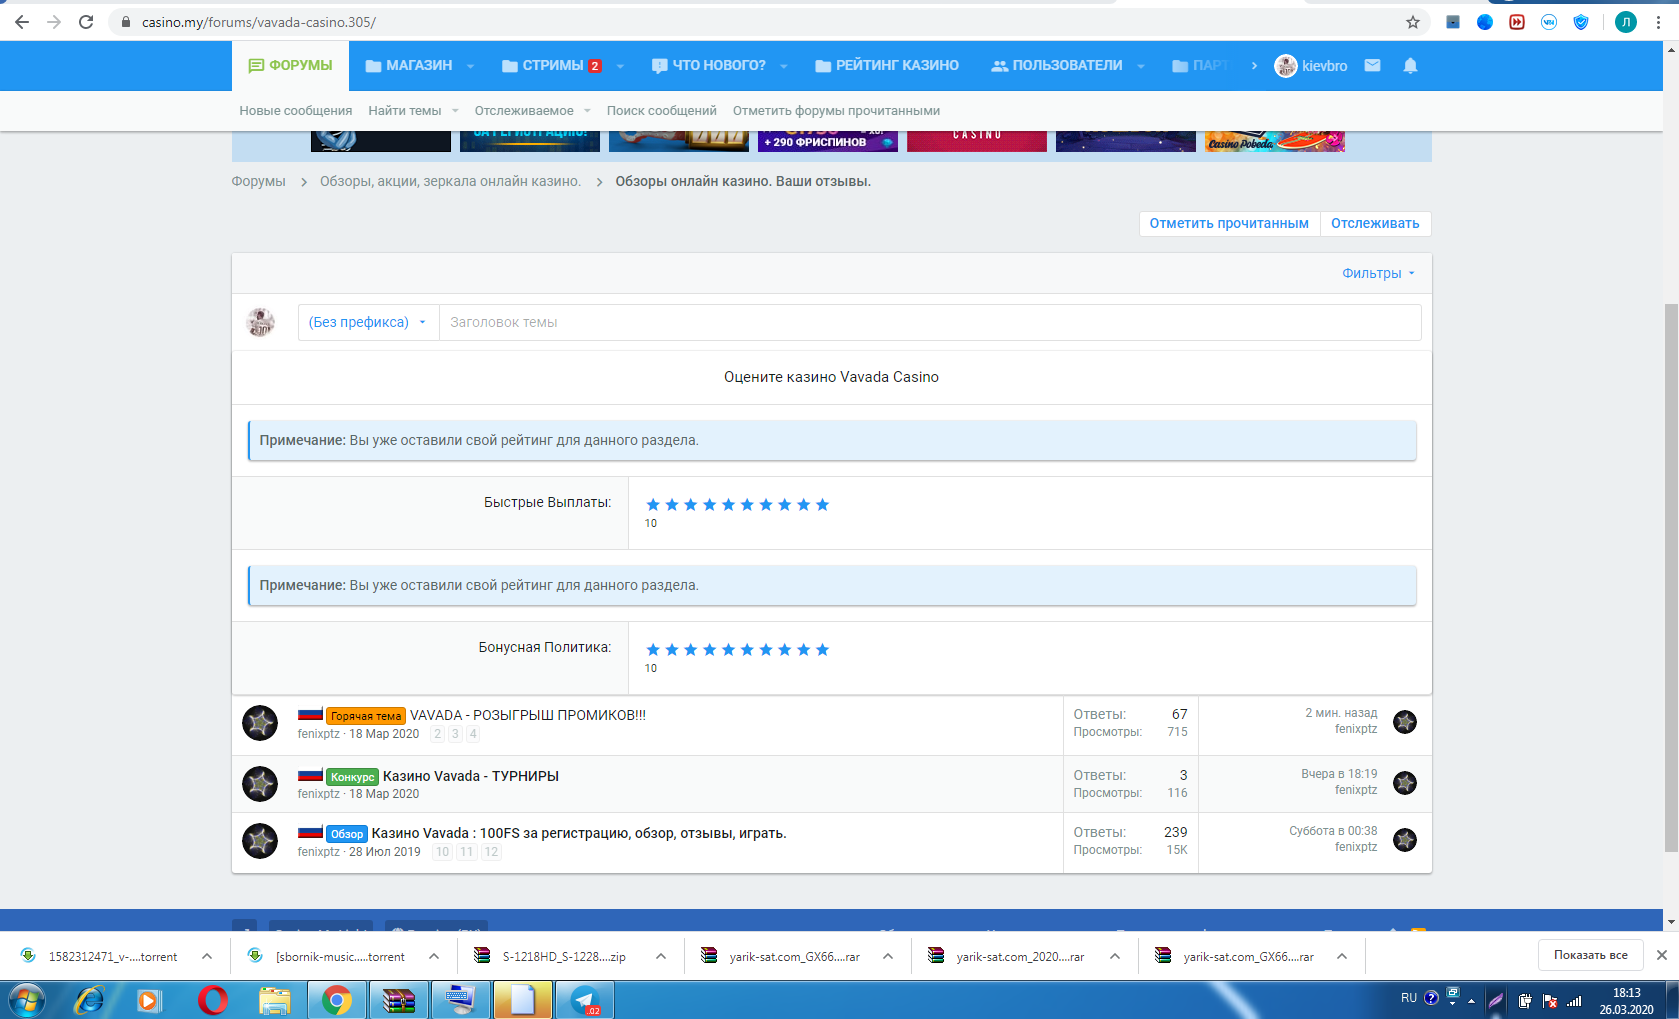Expand СТРИМЫ menu arrow
This screenshot has height=1019, width=1679.
[620, 66]
